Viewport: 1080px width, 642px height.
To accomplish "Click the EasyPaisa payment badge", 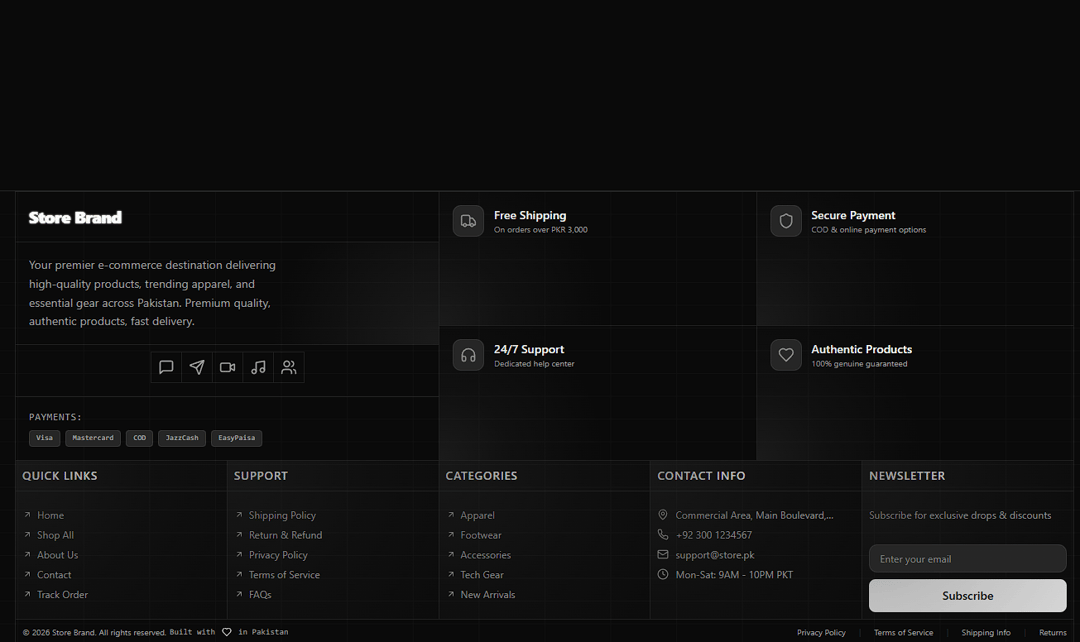I will (236, 438).
